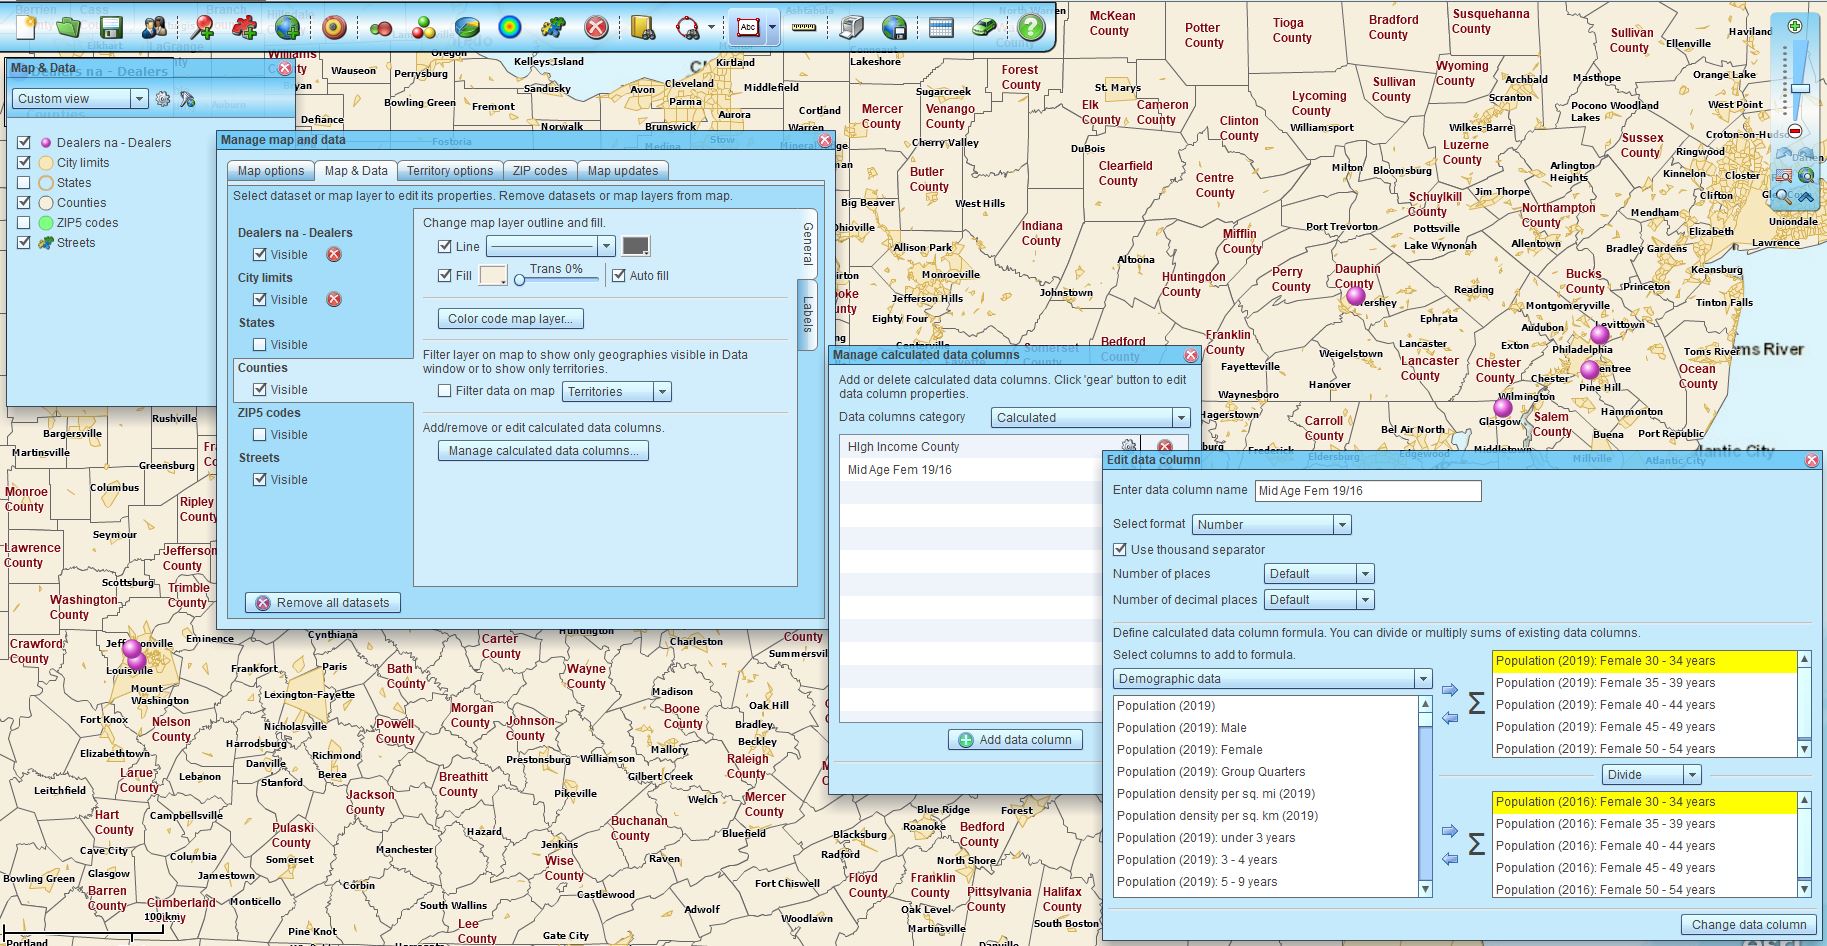The width and height of the screenshot is (1827, 946).
Task: Click Change data column button
Action: tap(1748, 925)
